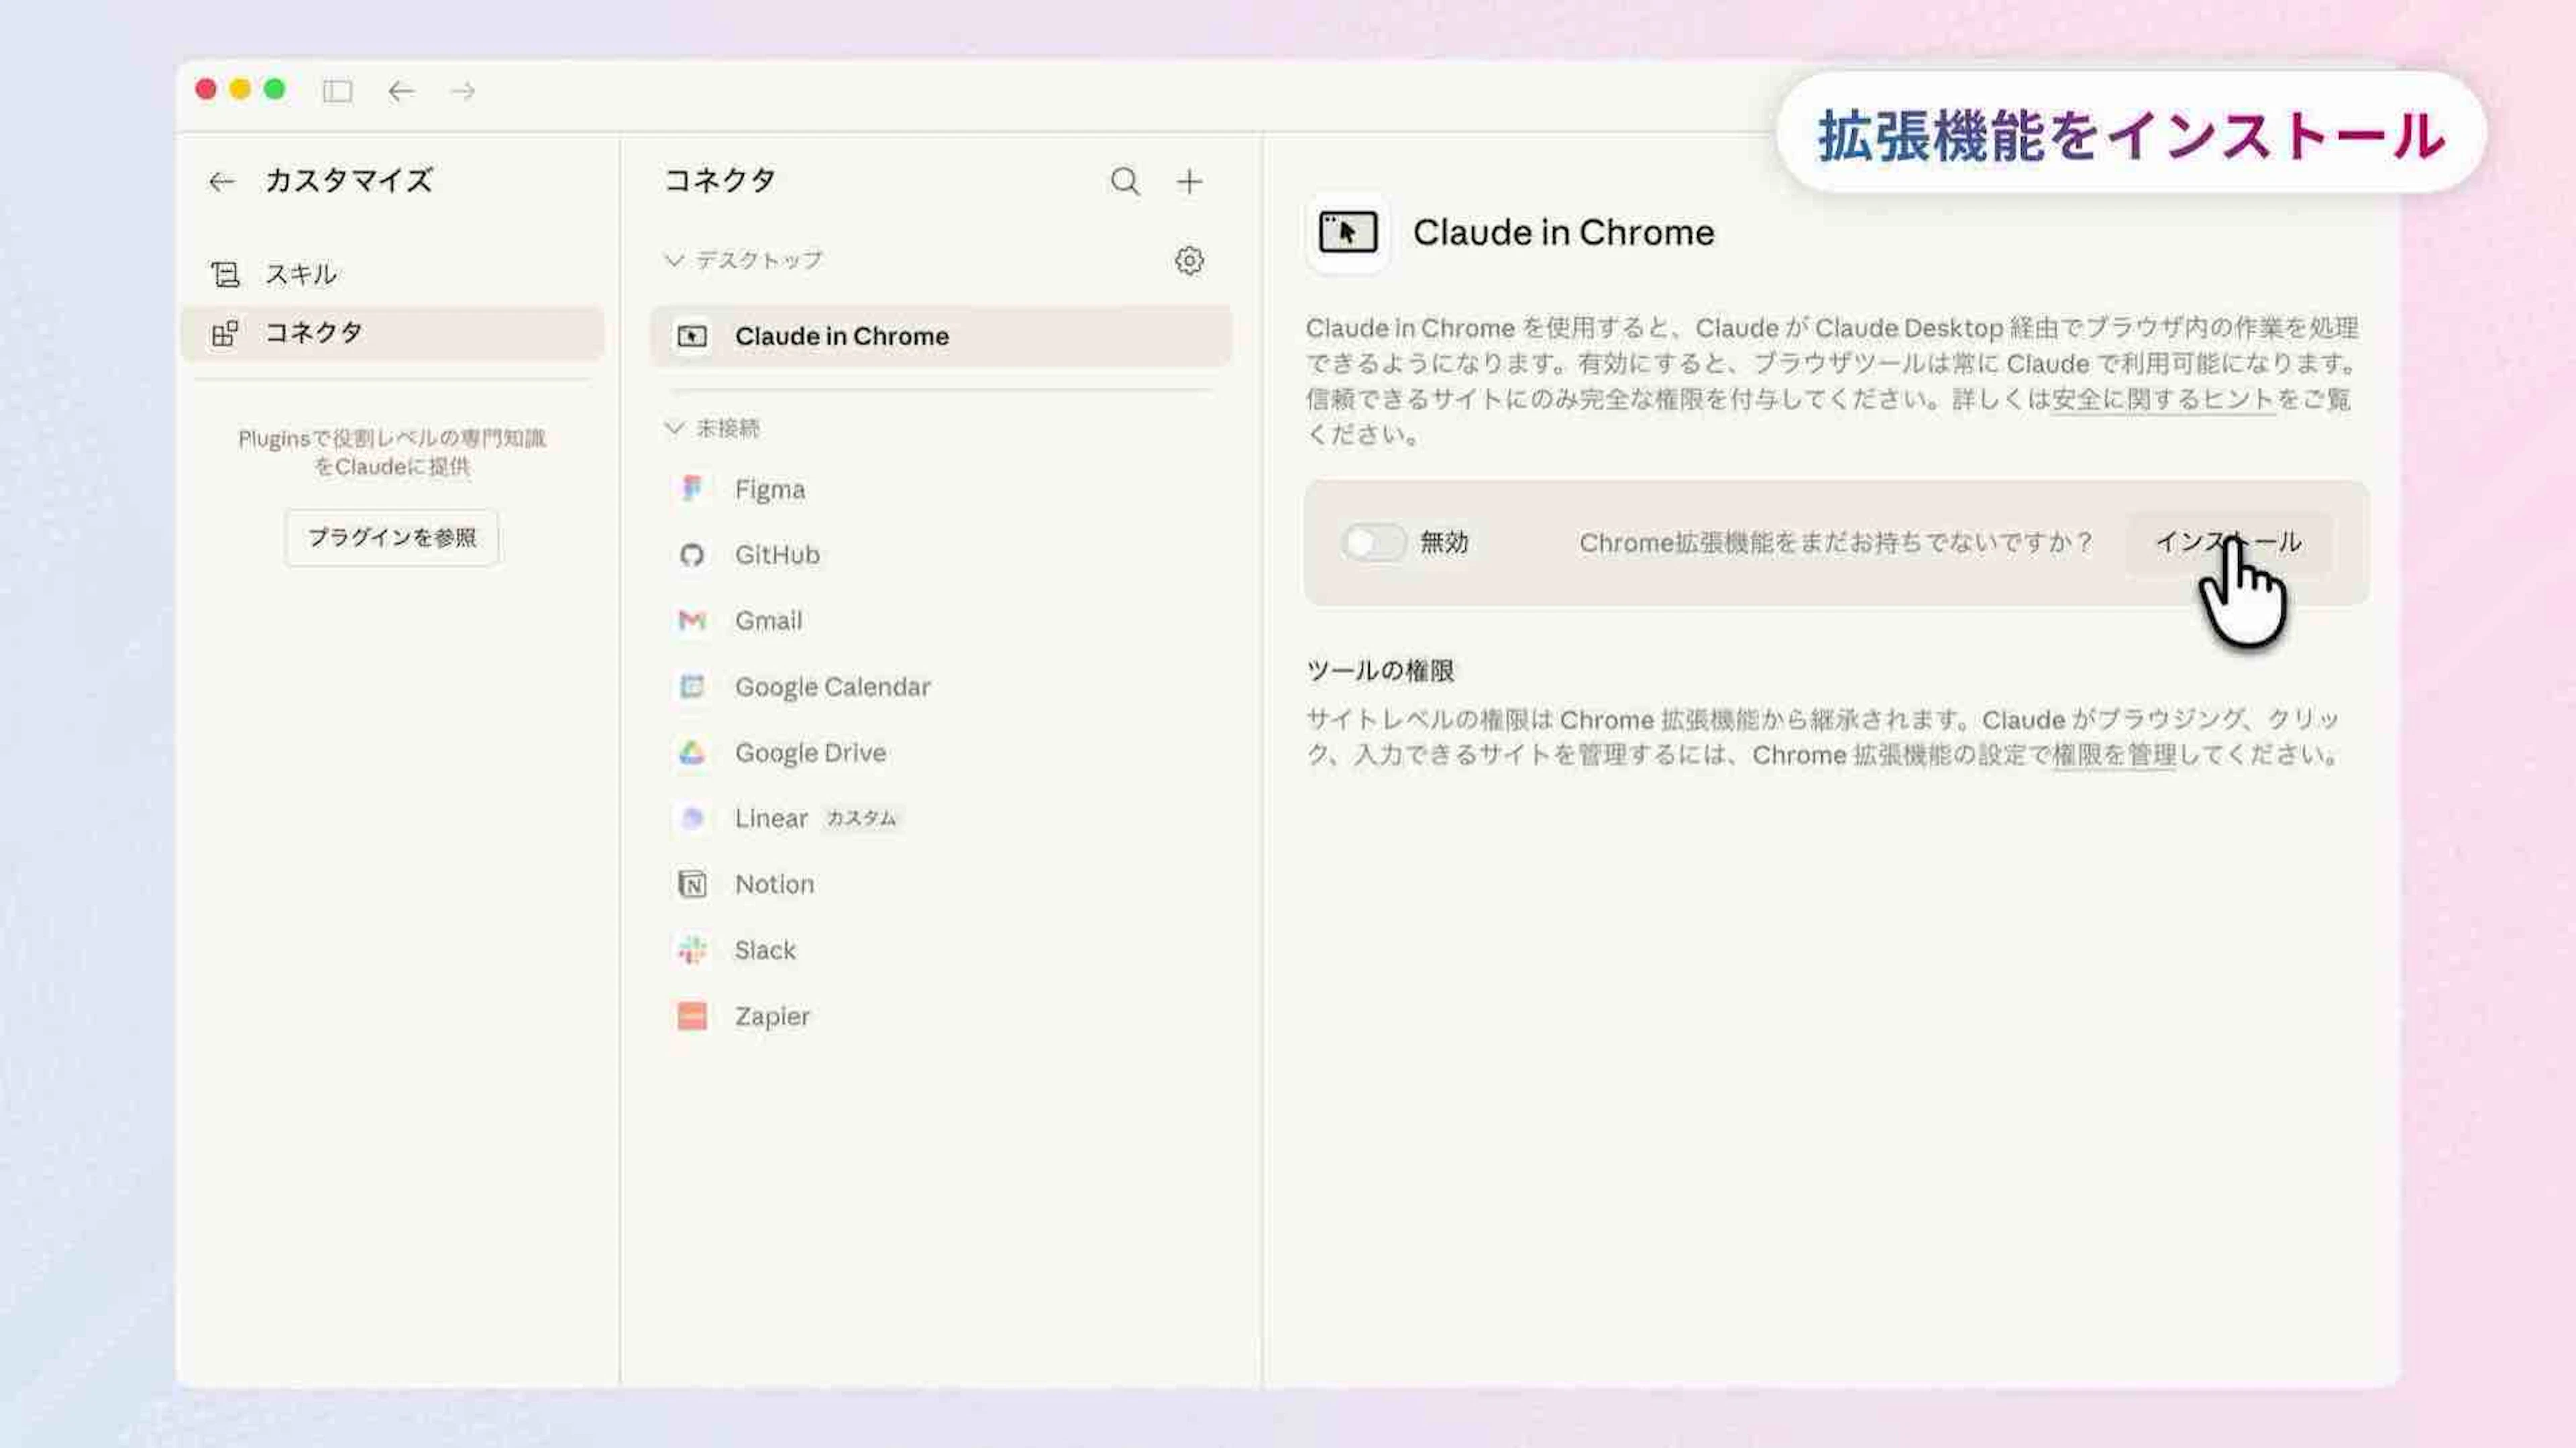The image size is (2576, 1448).
Task: Click the plus icon to add a connector
Action: (x=1189, y=181)
